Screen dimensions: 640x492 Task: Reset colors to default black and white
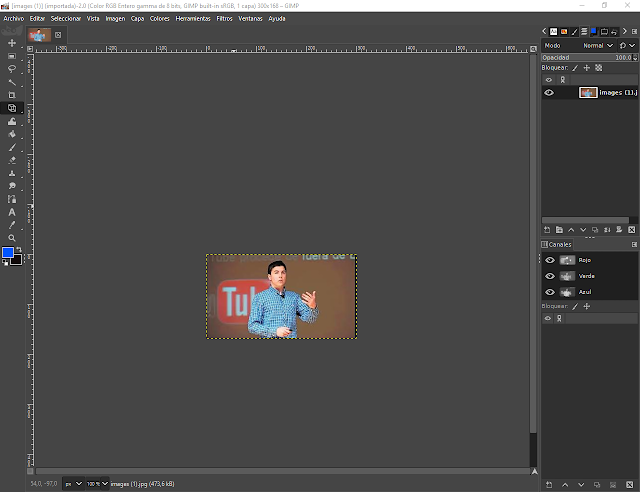(5, 263)
